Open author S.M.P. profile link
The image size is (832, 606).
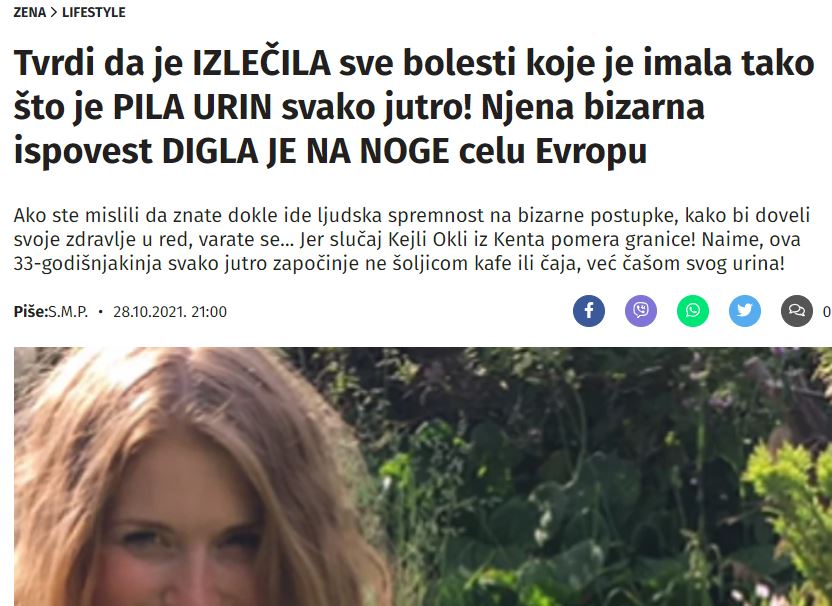click(68, 311)
